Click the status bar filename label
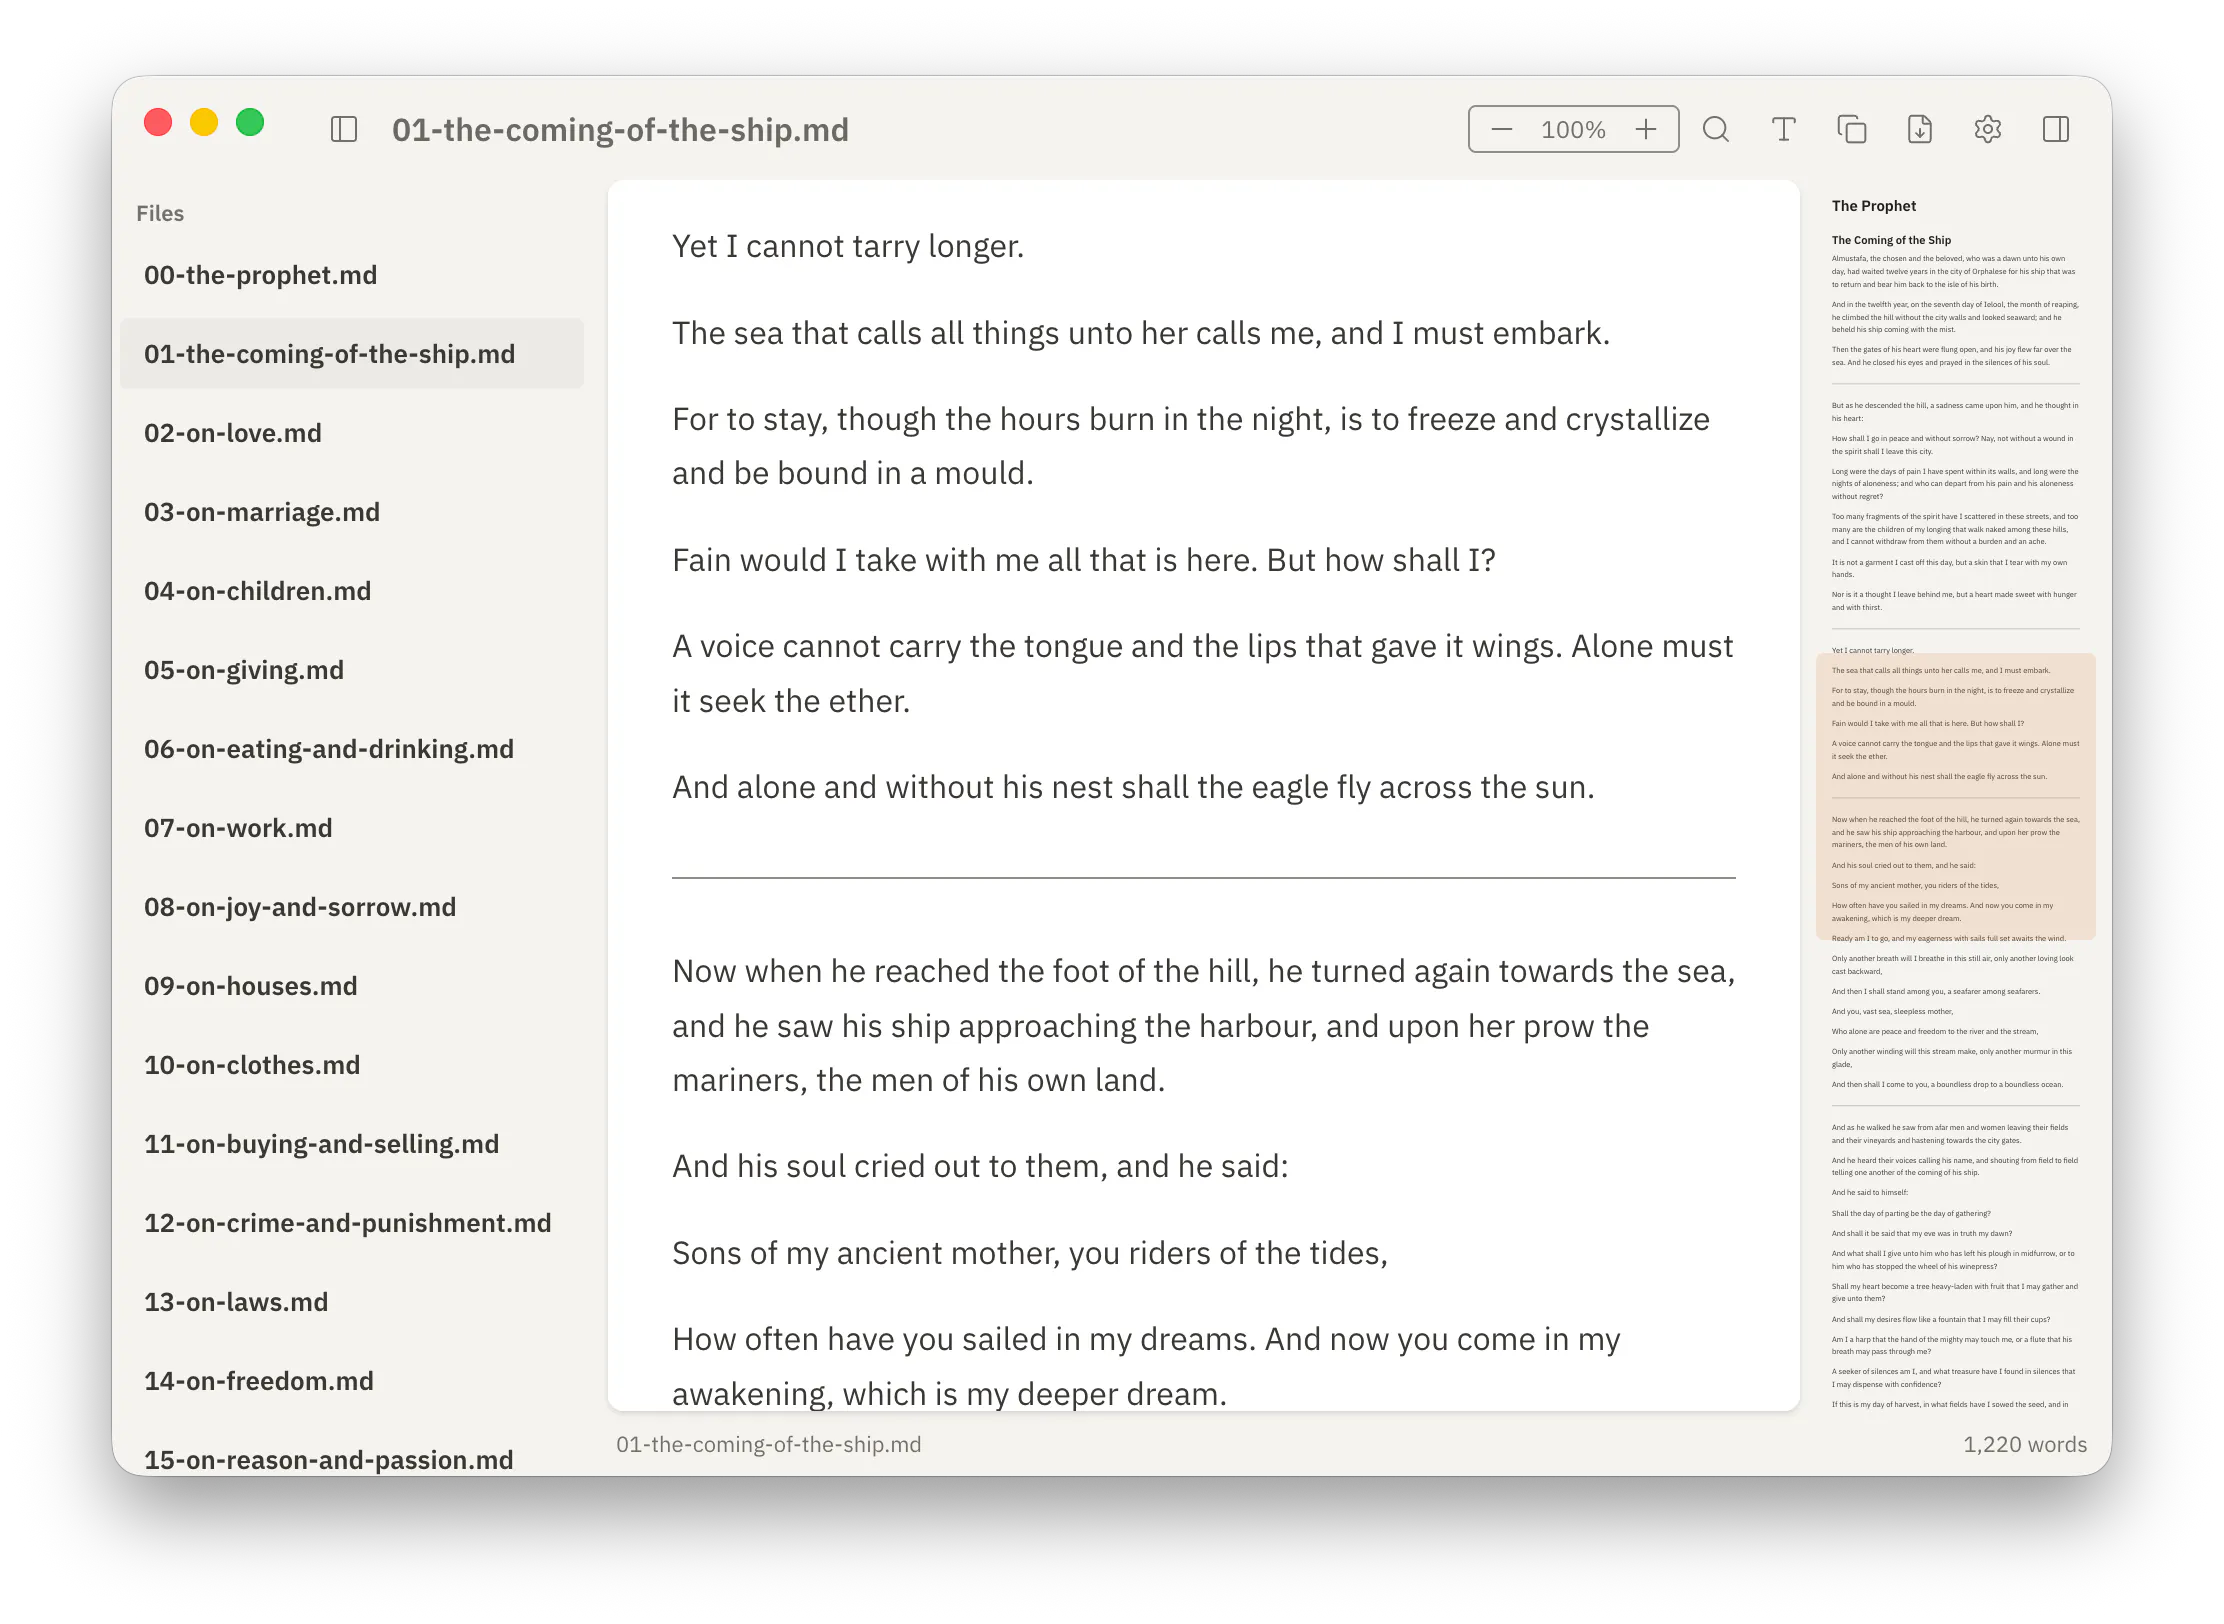This screenshot has height=1624, width=2224. 768,1444
